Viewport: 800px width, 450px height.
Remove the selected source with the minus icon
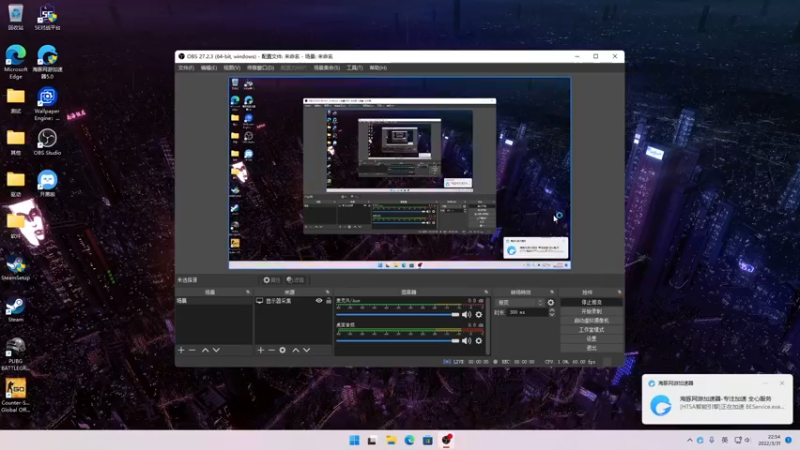(271, 350)
